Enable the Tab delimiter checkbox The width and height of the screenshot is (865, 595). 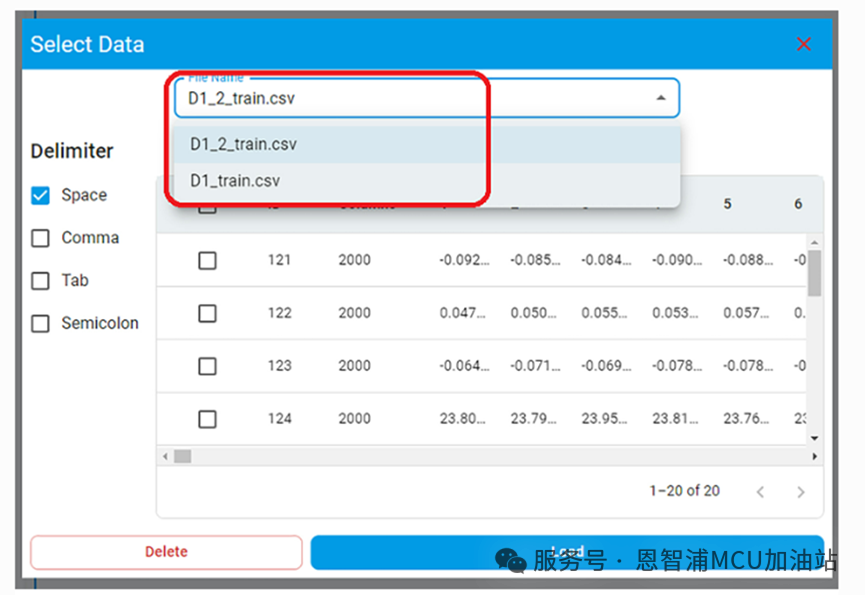tap(40, 281)
